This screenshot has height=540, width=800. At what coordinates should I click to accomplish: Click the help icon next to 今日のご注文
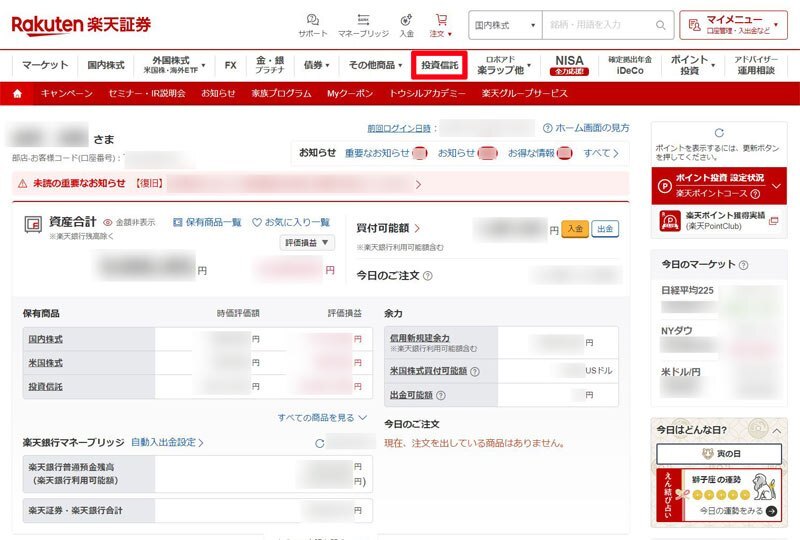coord(428,276)
